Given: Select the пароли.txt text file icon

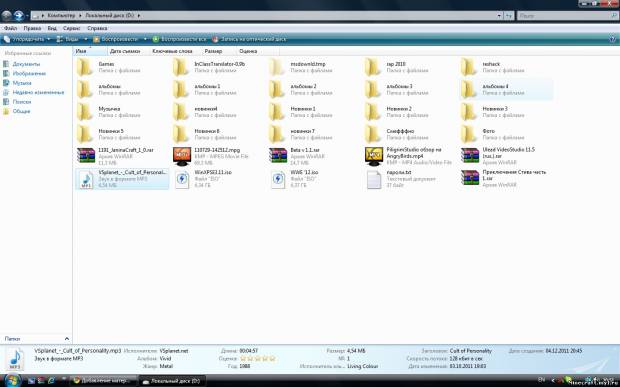Looking at the screenshot, I should coord(374,179).
